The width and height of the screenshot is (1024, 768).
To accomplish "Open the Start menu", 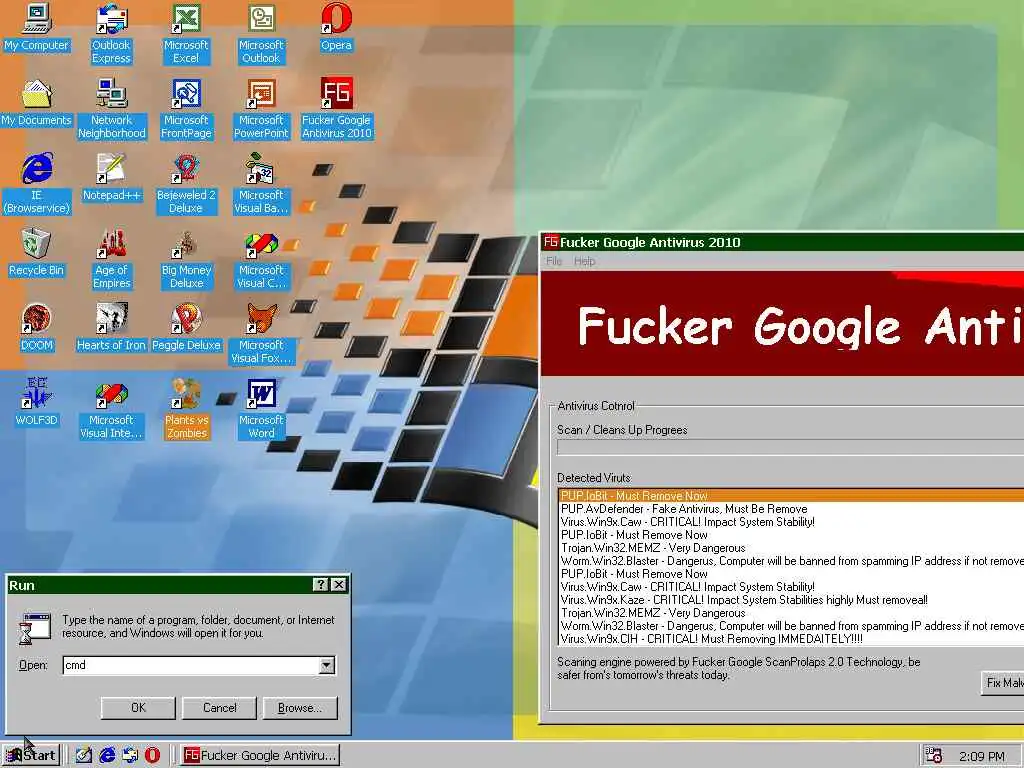I will point(31,756).
